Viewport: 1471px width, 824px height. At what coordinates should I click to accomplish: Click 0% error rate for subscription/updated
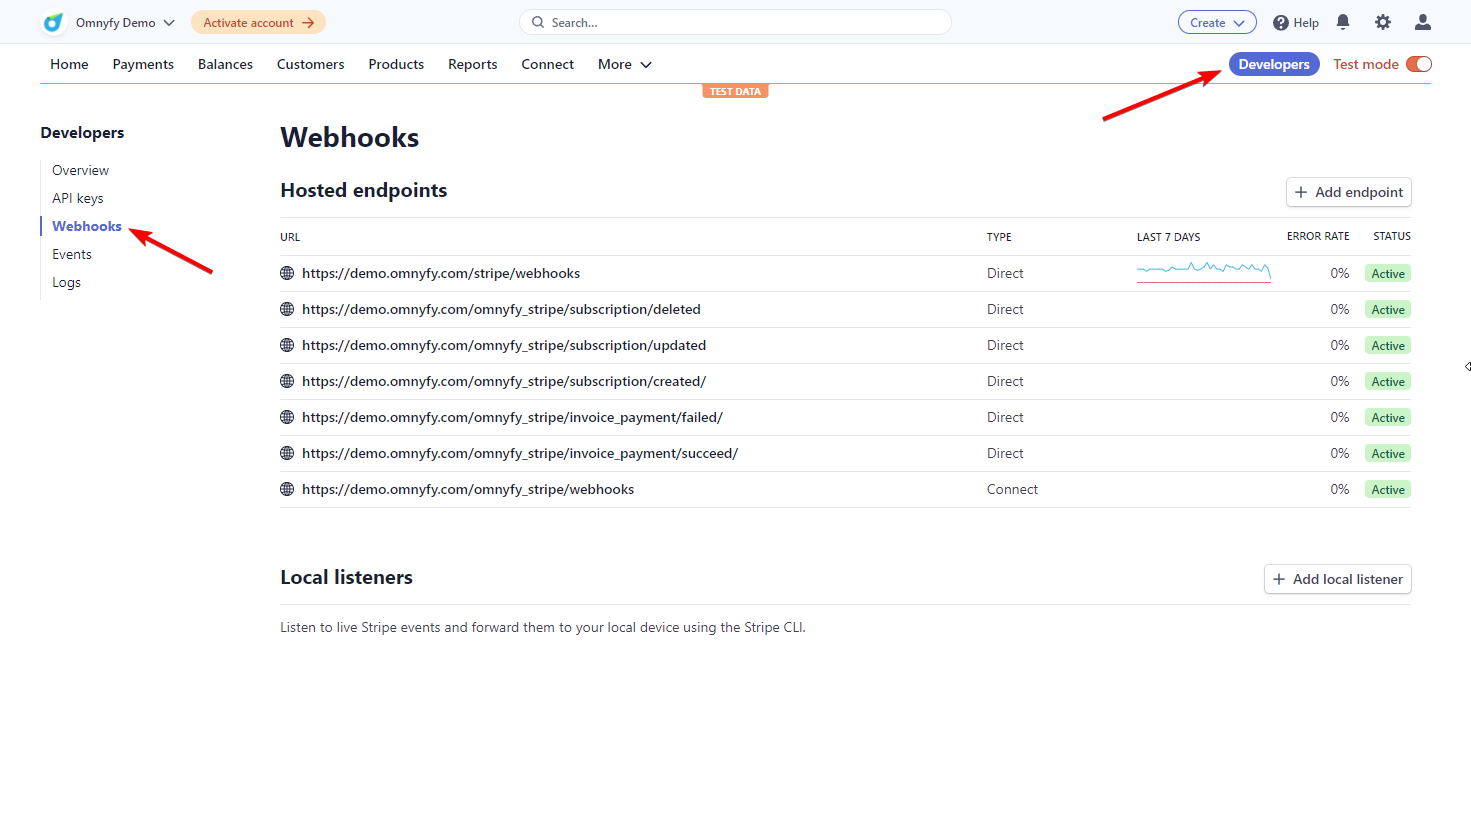[x=1340, y=345]
